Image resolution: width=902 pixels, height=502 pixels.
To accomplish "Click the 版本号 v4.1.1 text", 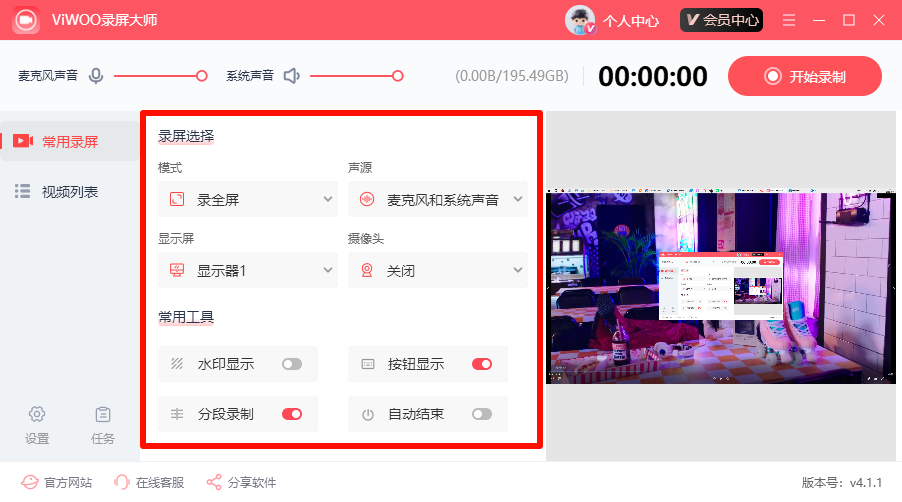I will pyautogui.click(x=842, y=482).
